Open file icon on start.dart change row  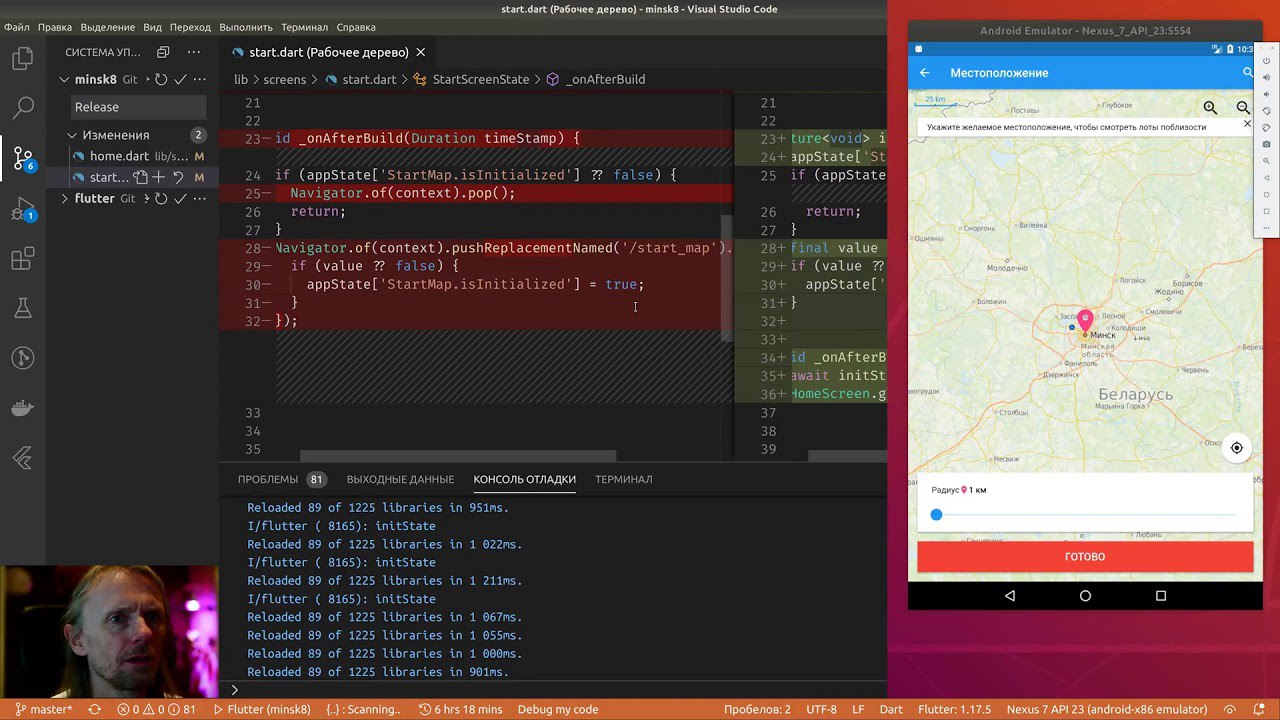pos(141,177)
